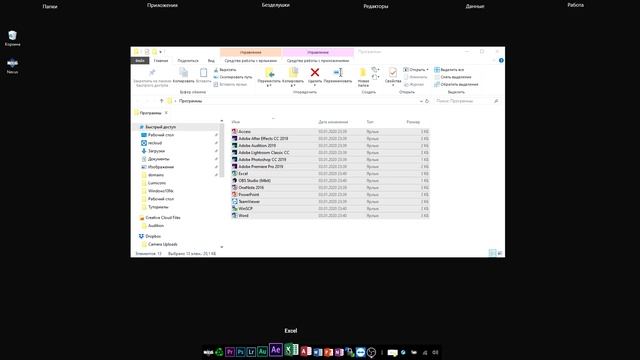Switch to large icons view in status bar
The height and width of the screenshot is (360, 640).
coord(500,253)
